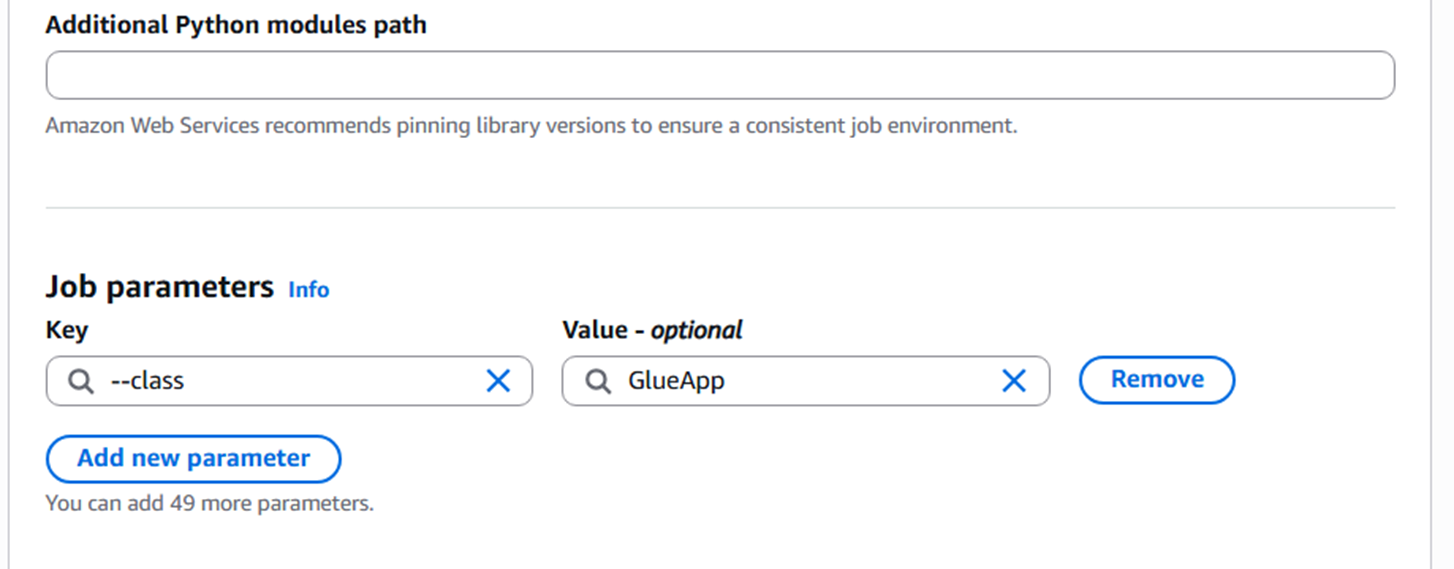The width and height of the screenshot is (1454, 569).
Task: Click Add new parameter button
Action: click(x=193, y=459)
